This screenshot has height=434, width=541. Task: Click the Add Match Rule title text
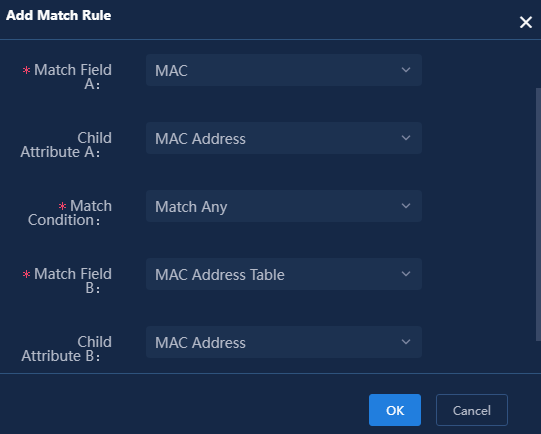pos(59,15)
